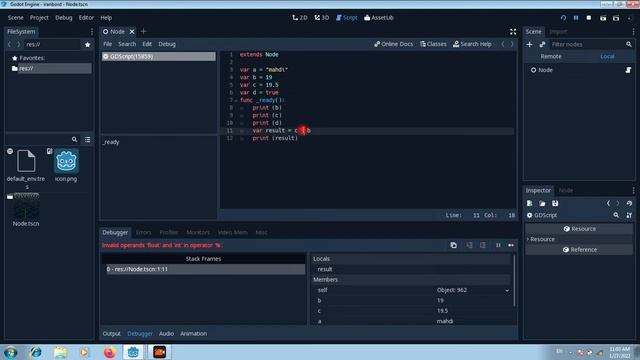The image size is (640, 360).
Task: Click the FileSystem search icon
Action: click(74, 140)
